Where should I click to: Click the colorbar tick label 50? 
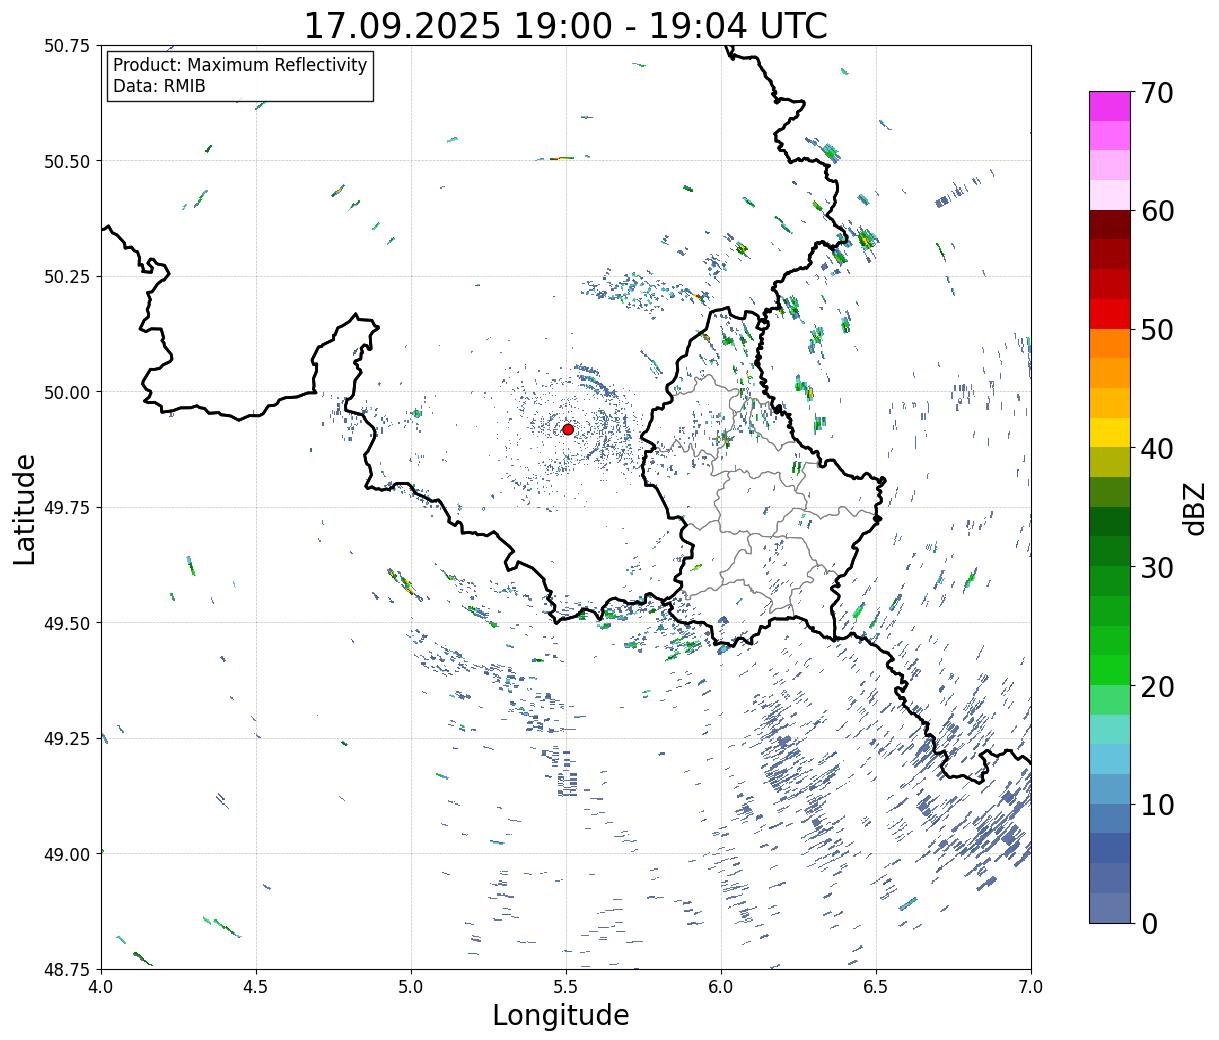click(1157, 330)
